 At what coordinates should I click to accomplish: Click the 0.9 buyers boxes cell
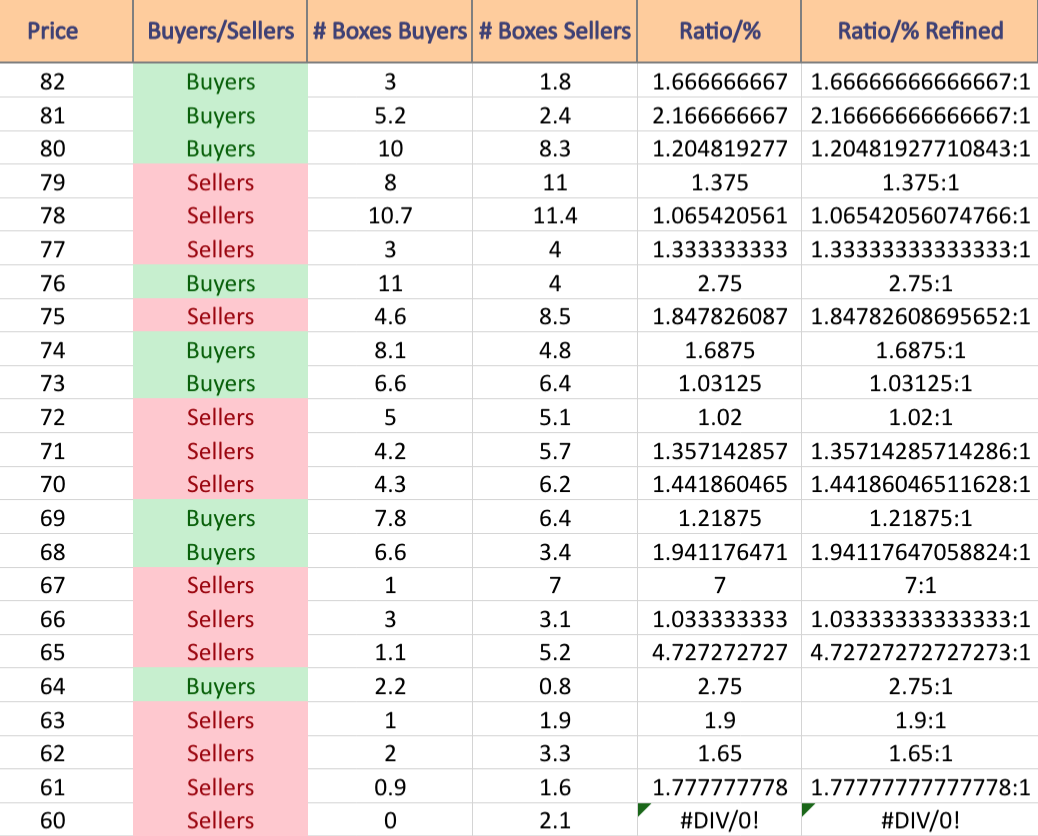pyautogui.click(x=389, y=786)
